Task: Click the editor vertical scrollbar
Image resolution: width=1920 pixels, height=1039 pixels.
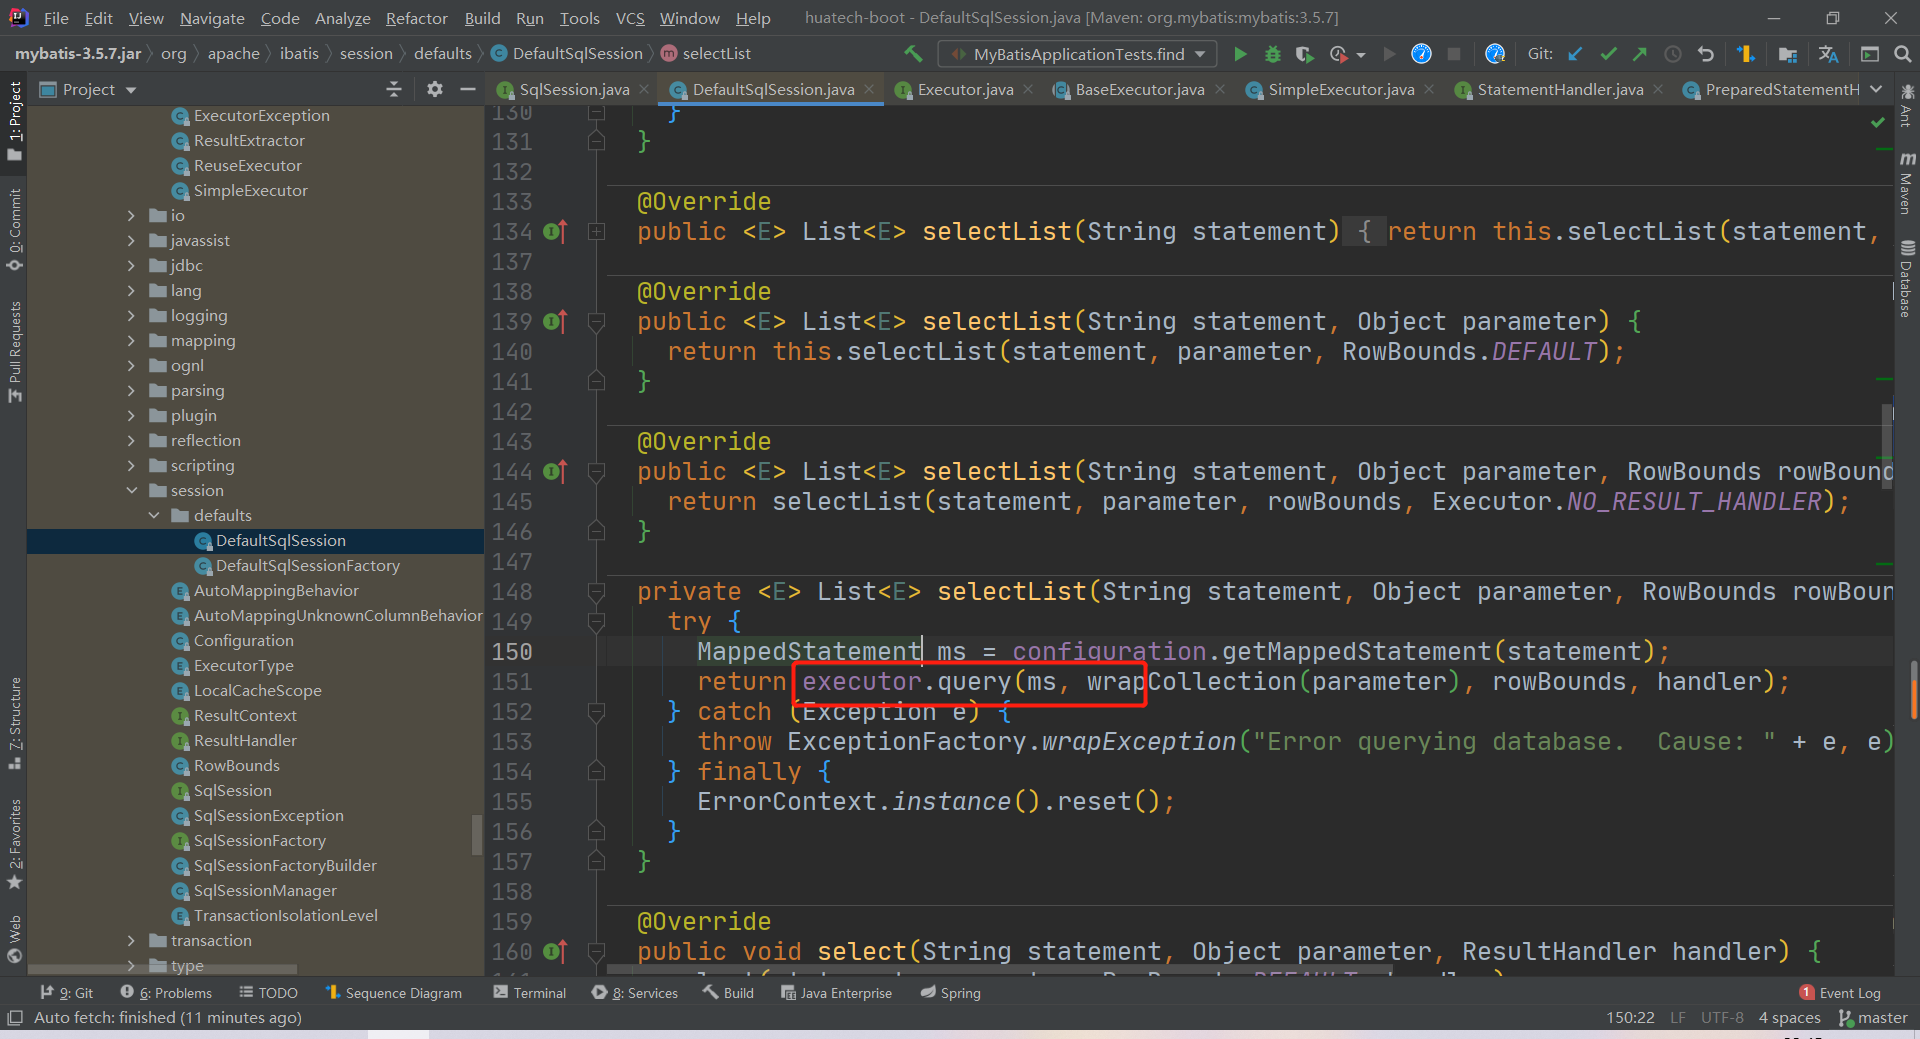Action: pos(1888,447)
